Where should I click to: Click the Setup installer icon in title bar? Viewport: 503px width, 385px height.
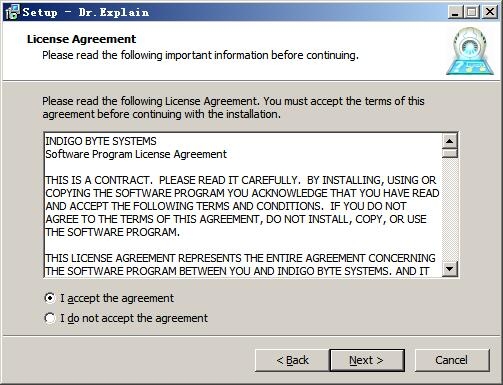click(13, 12)
